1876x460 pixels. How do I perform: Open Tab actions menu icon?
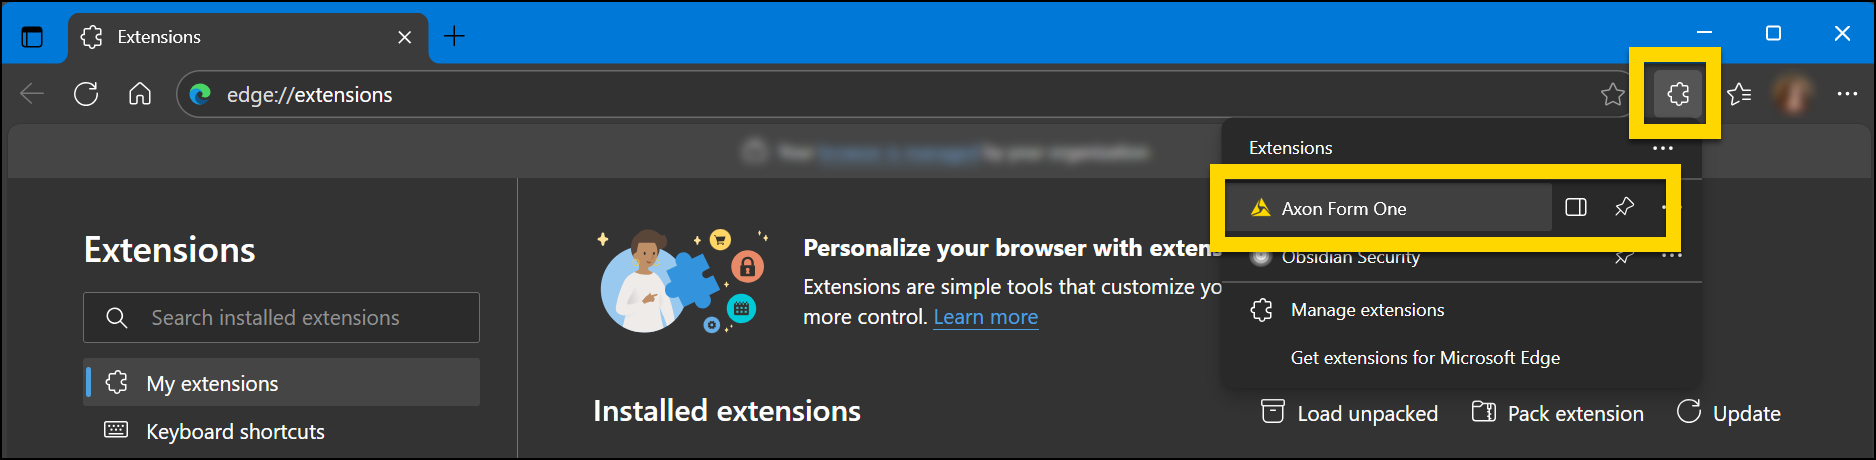[32, 37]
